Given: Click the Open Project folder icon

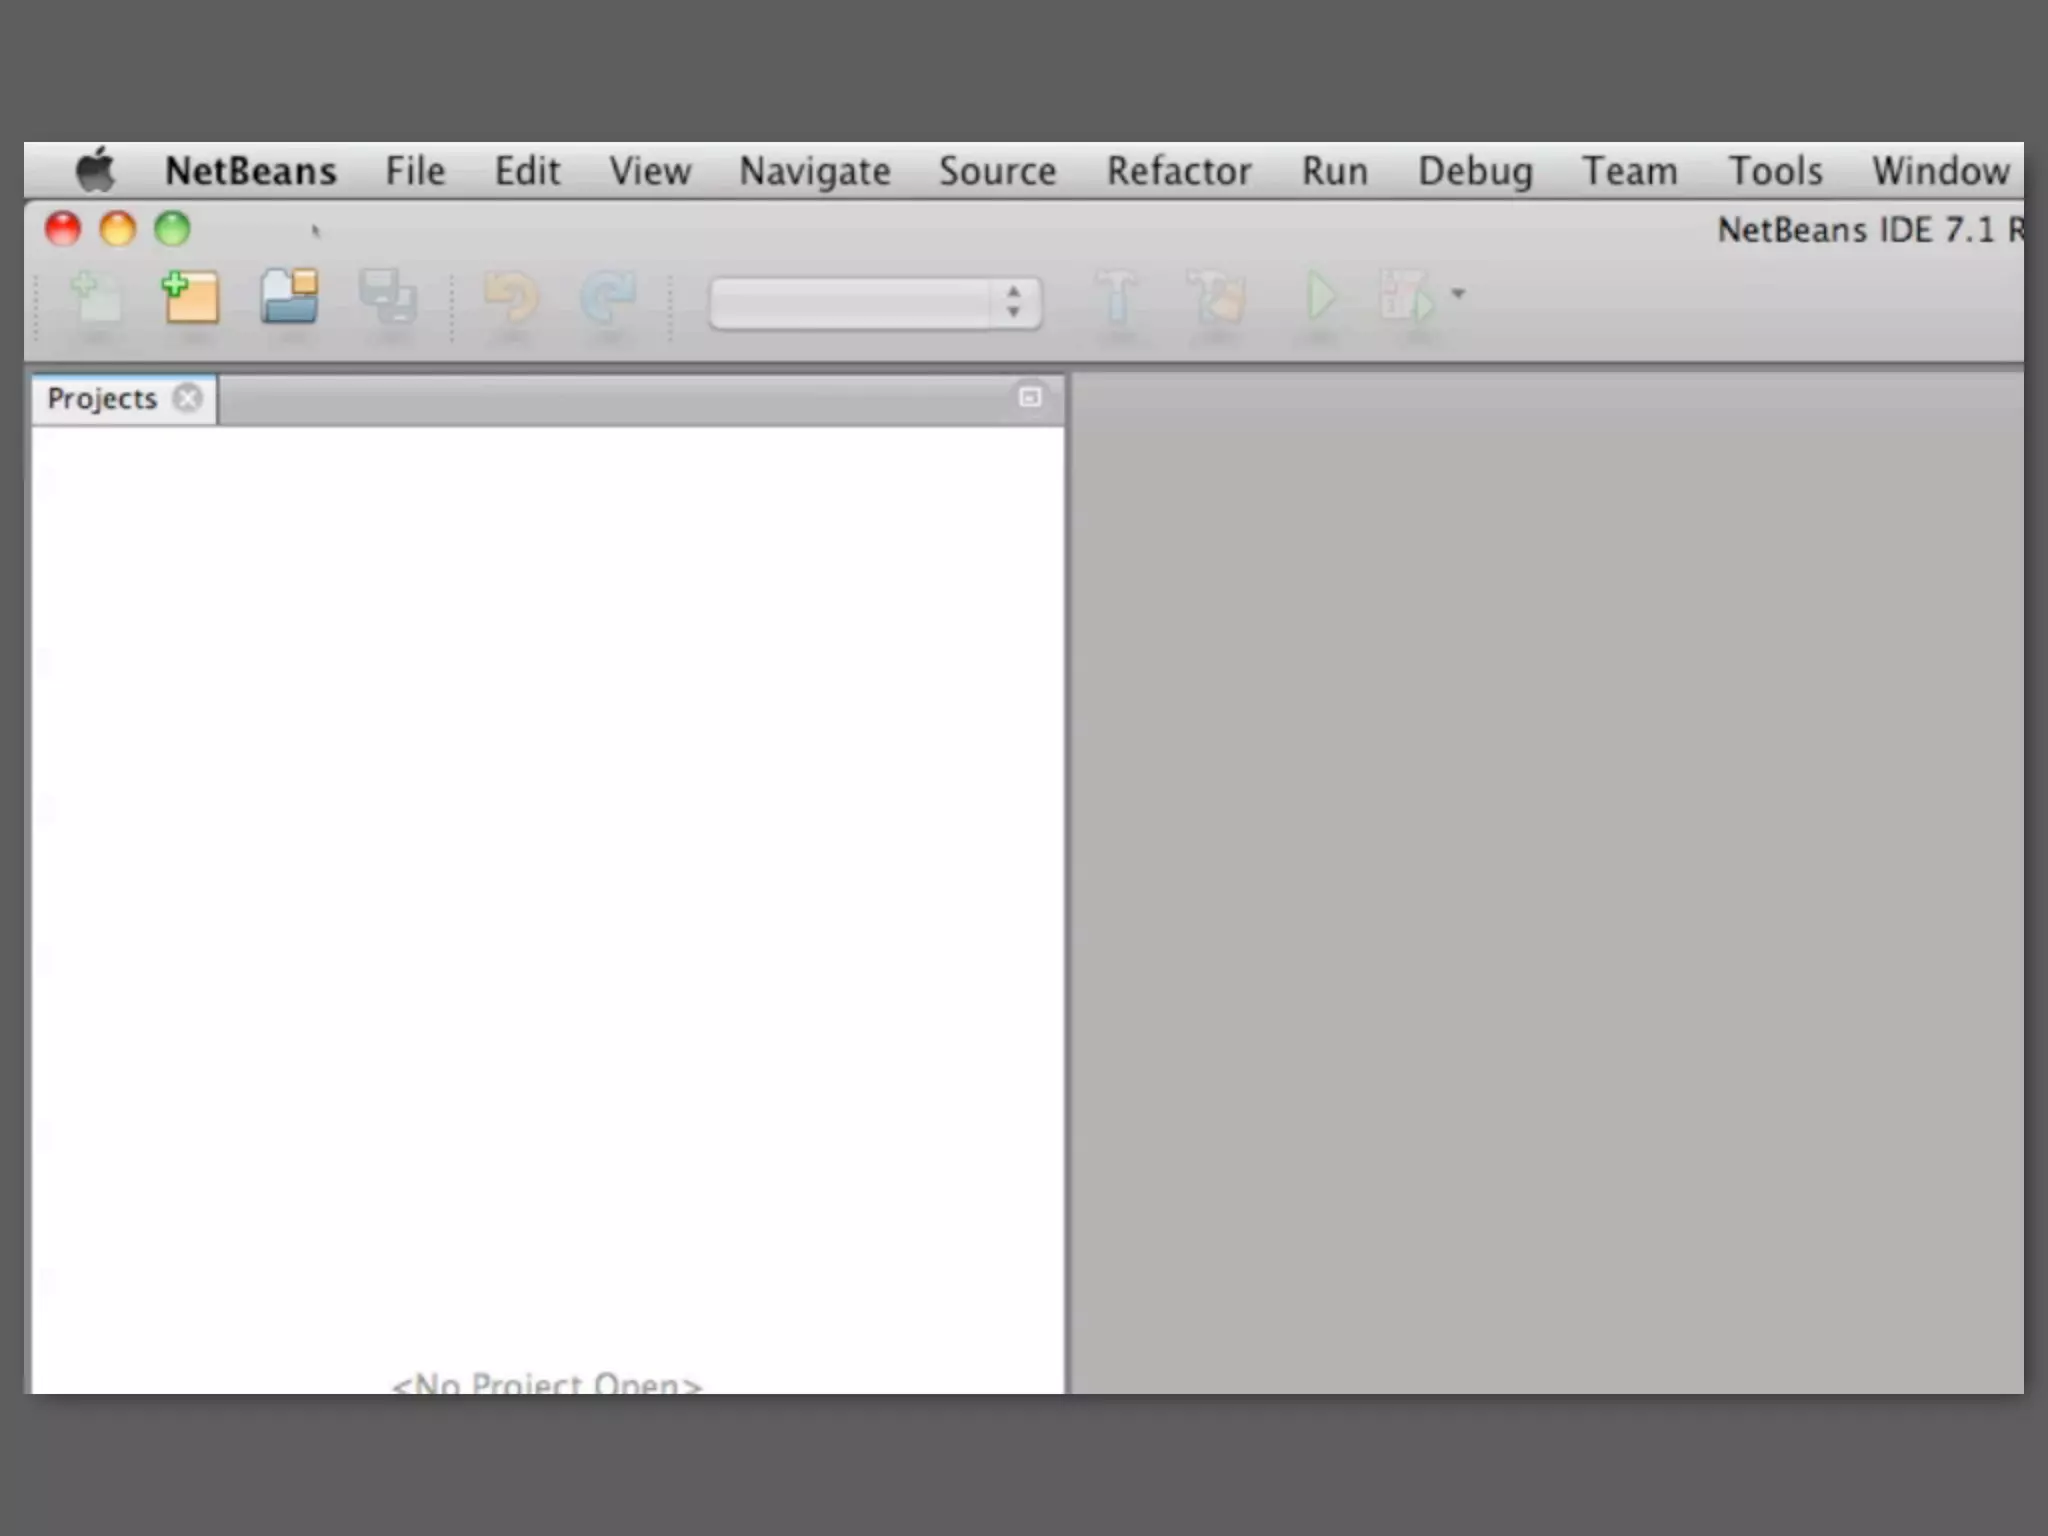Looking at the screenshot, I should (290, 297).
